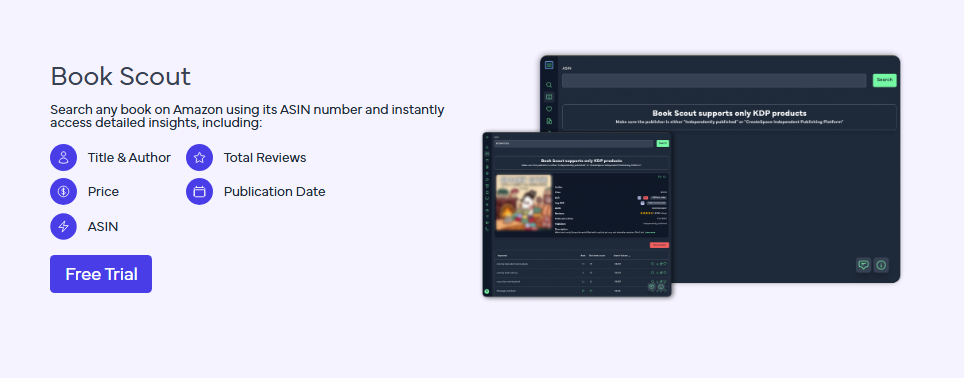The image size is (964, 378).
Task: Click the document icon in large app sidebar
Action: pyautogui.click(x=549, y=121)
